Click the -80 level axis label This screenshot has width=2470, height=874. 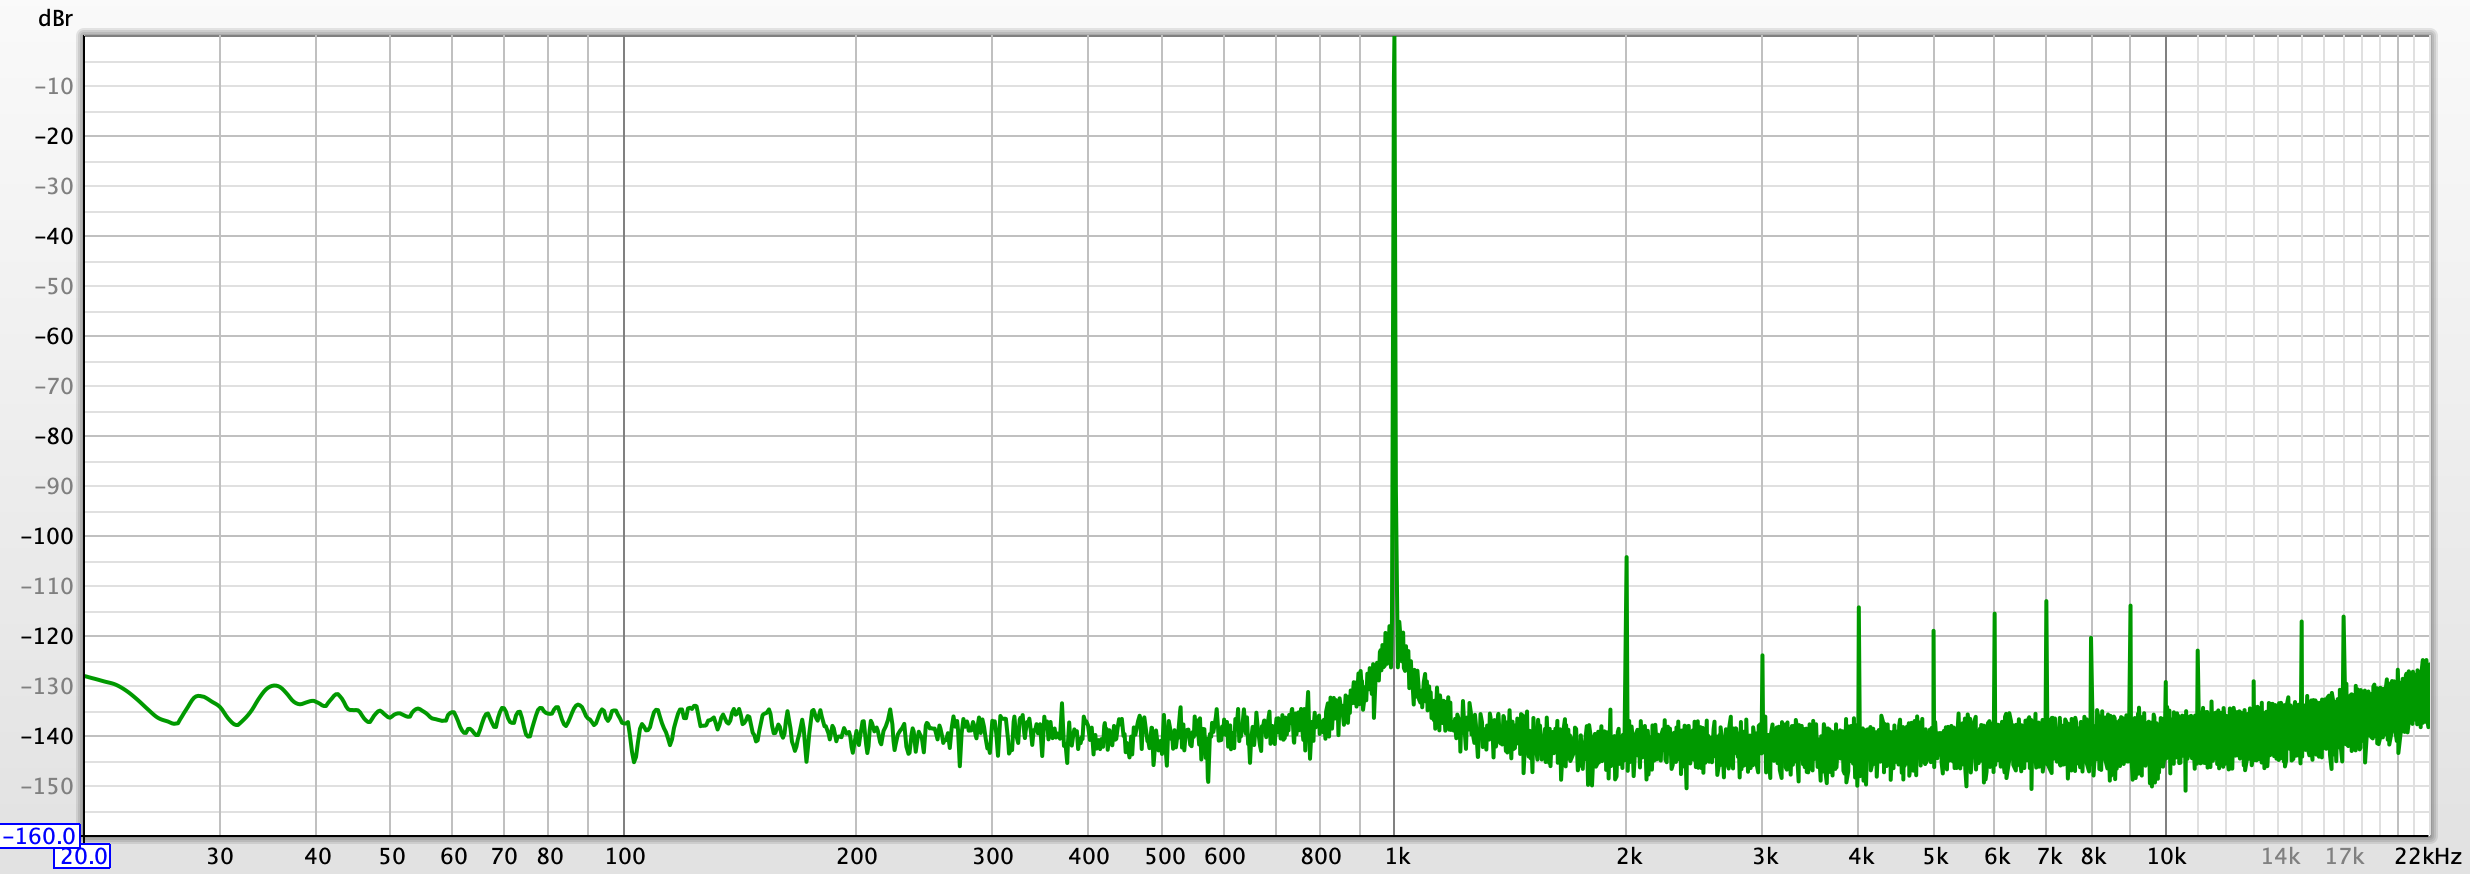[54, 436]
